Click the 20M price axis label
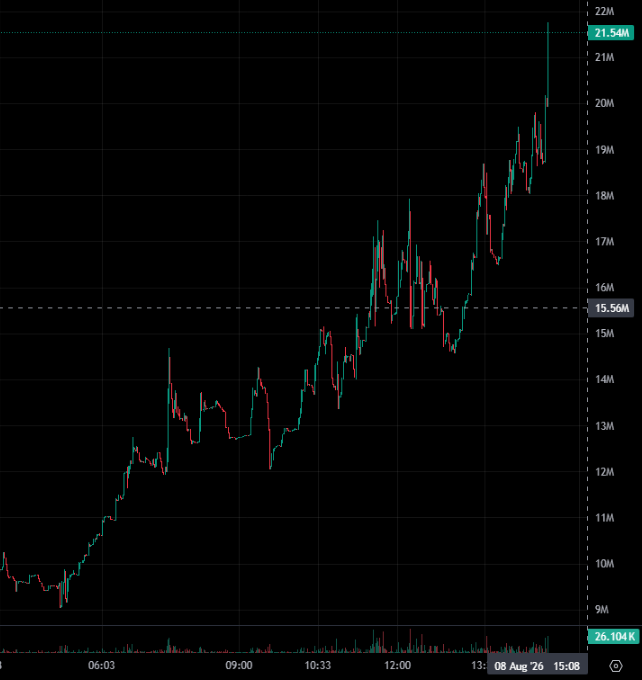Screen dimensions: 642x680 pos(604,103)
